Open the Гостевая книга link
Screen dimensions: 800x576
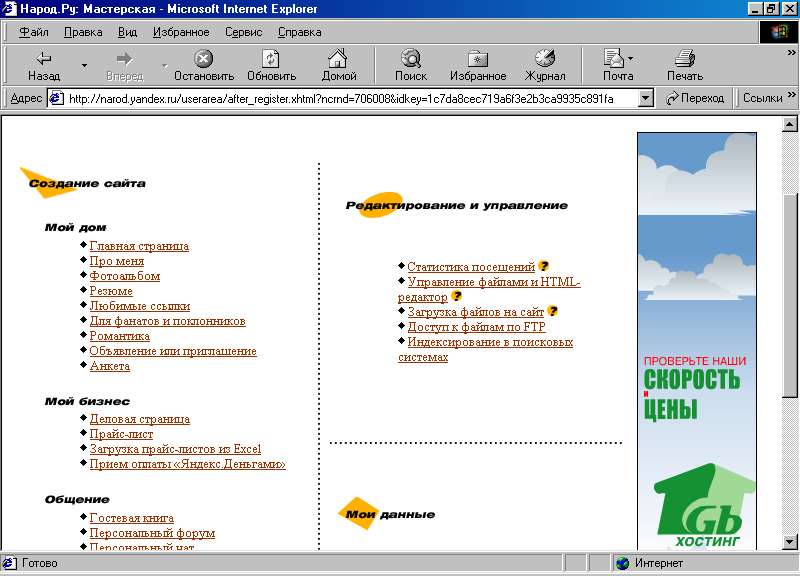point(132,518)
